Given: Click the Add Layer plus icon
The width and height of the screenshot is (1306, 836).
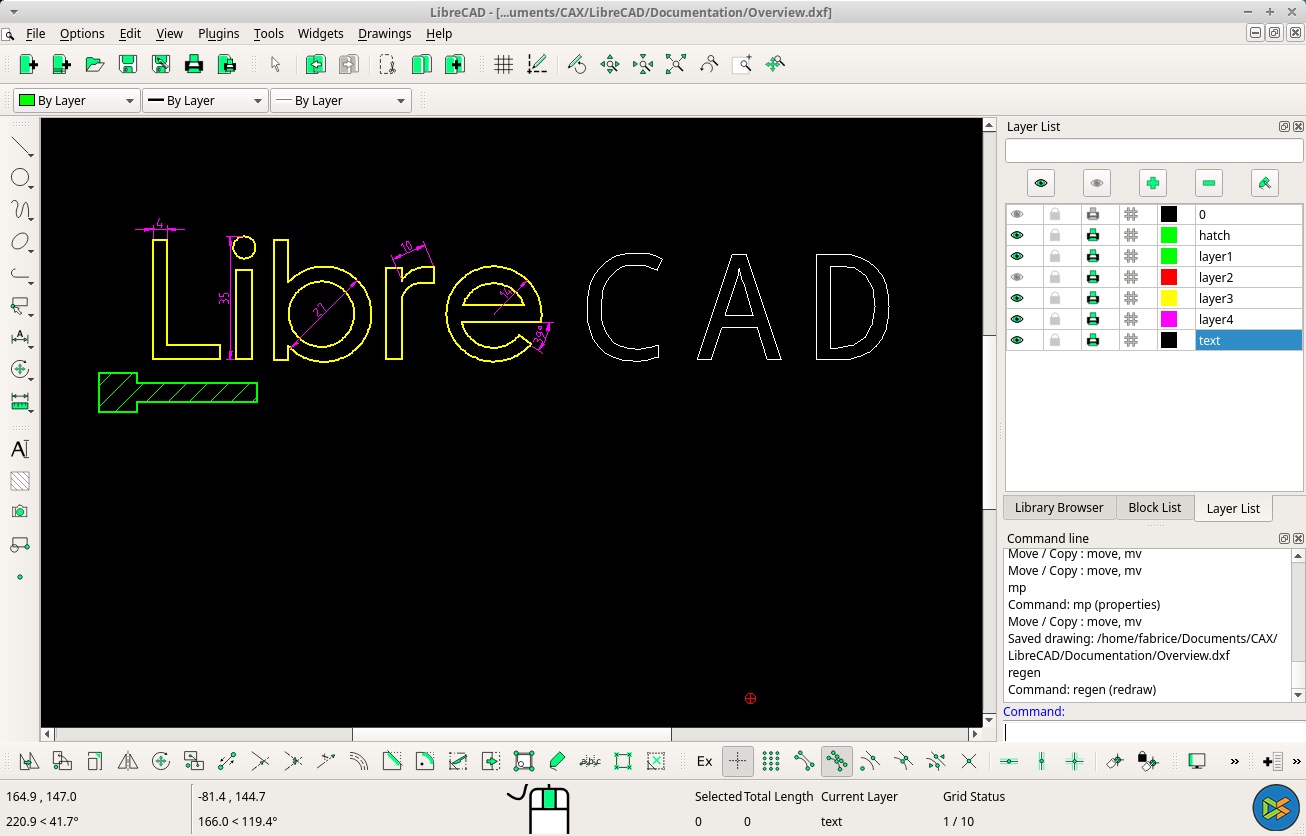Looking at the screenshot, I should click(1152, 183).
